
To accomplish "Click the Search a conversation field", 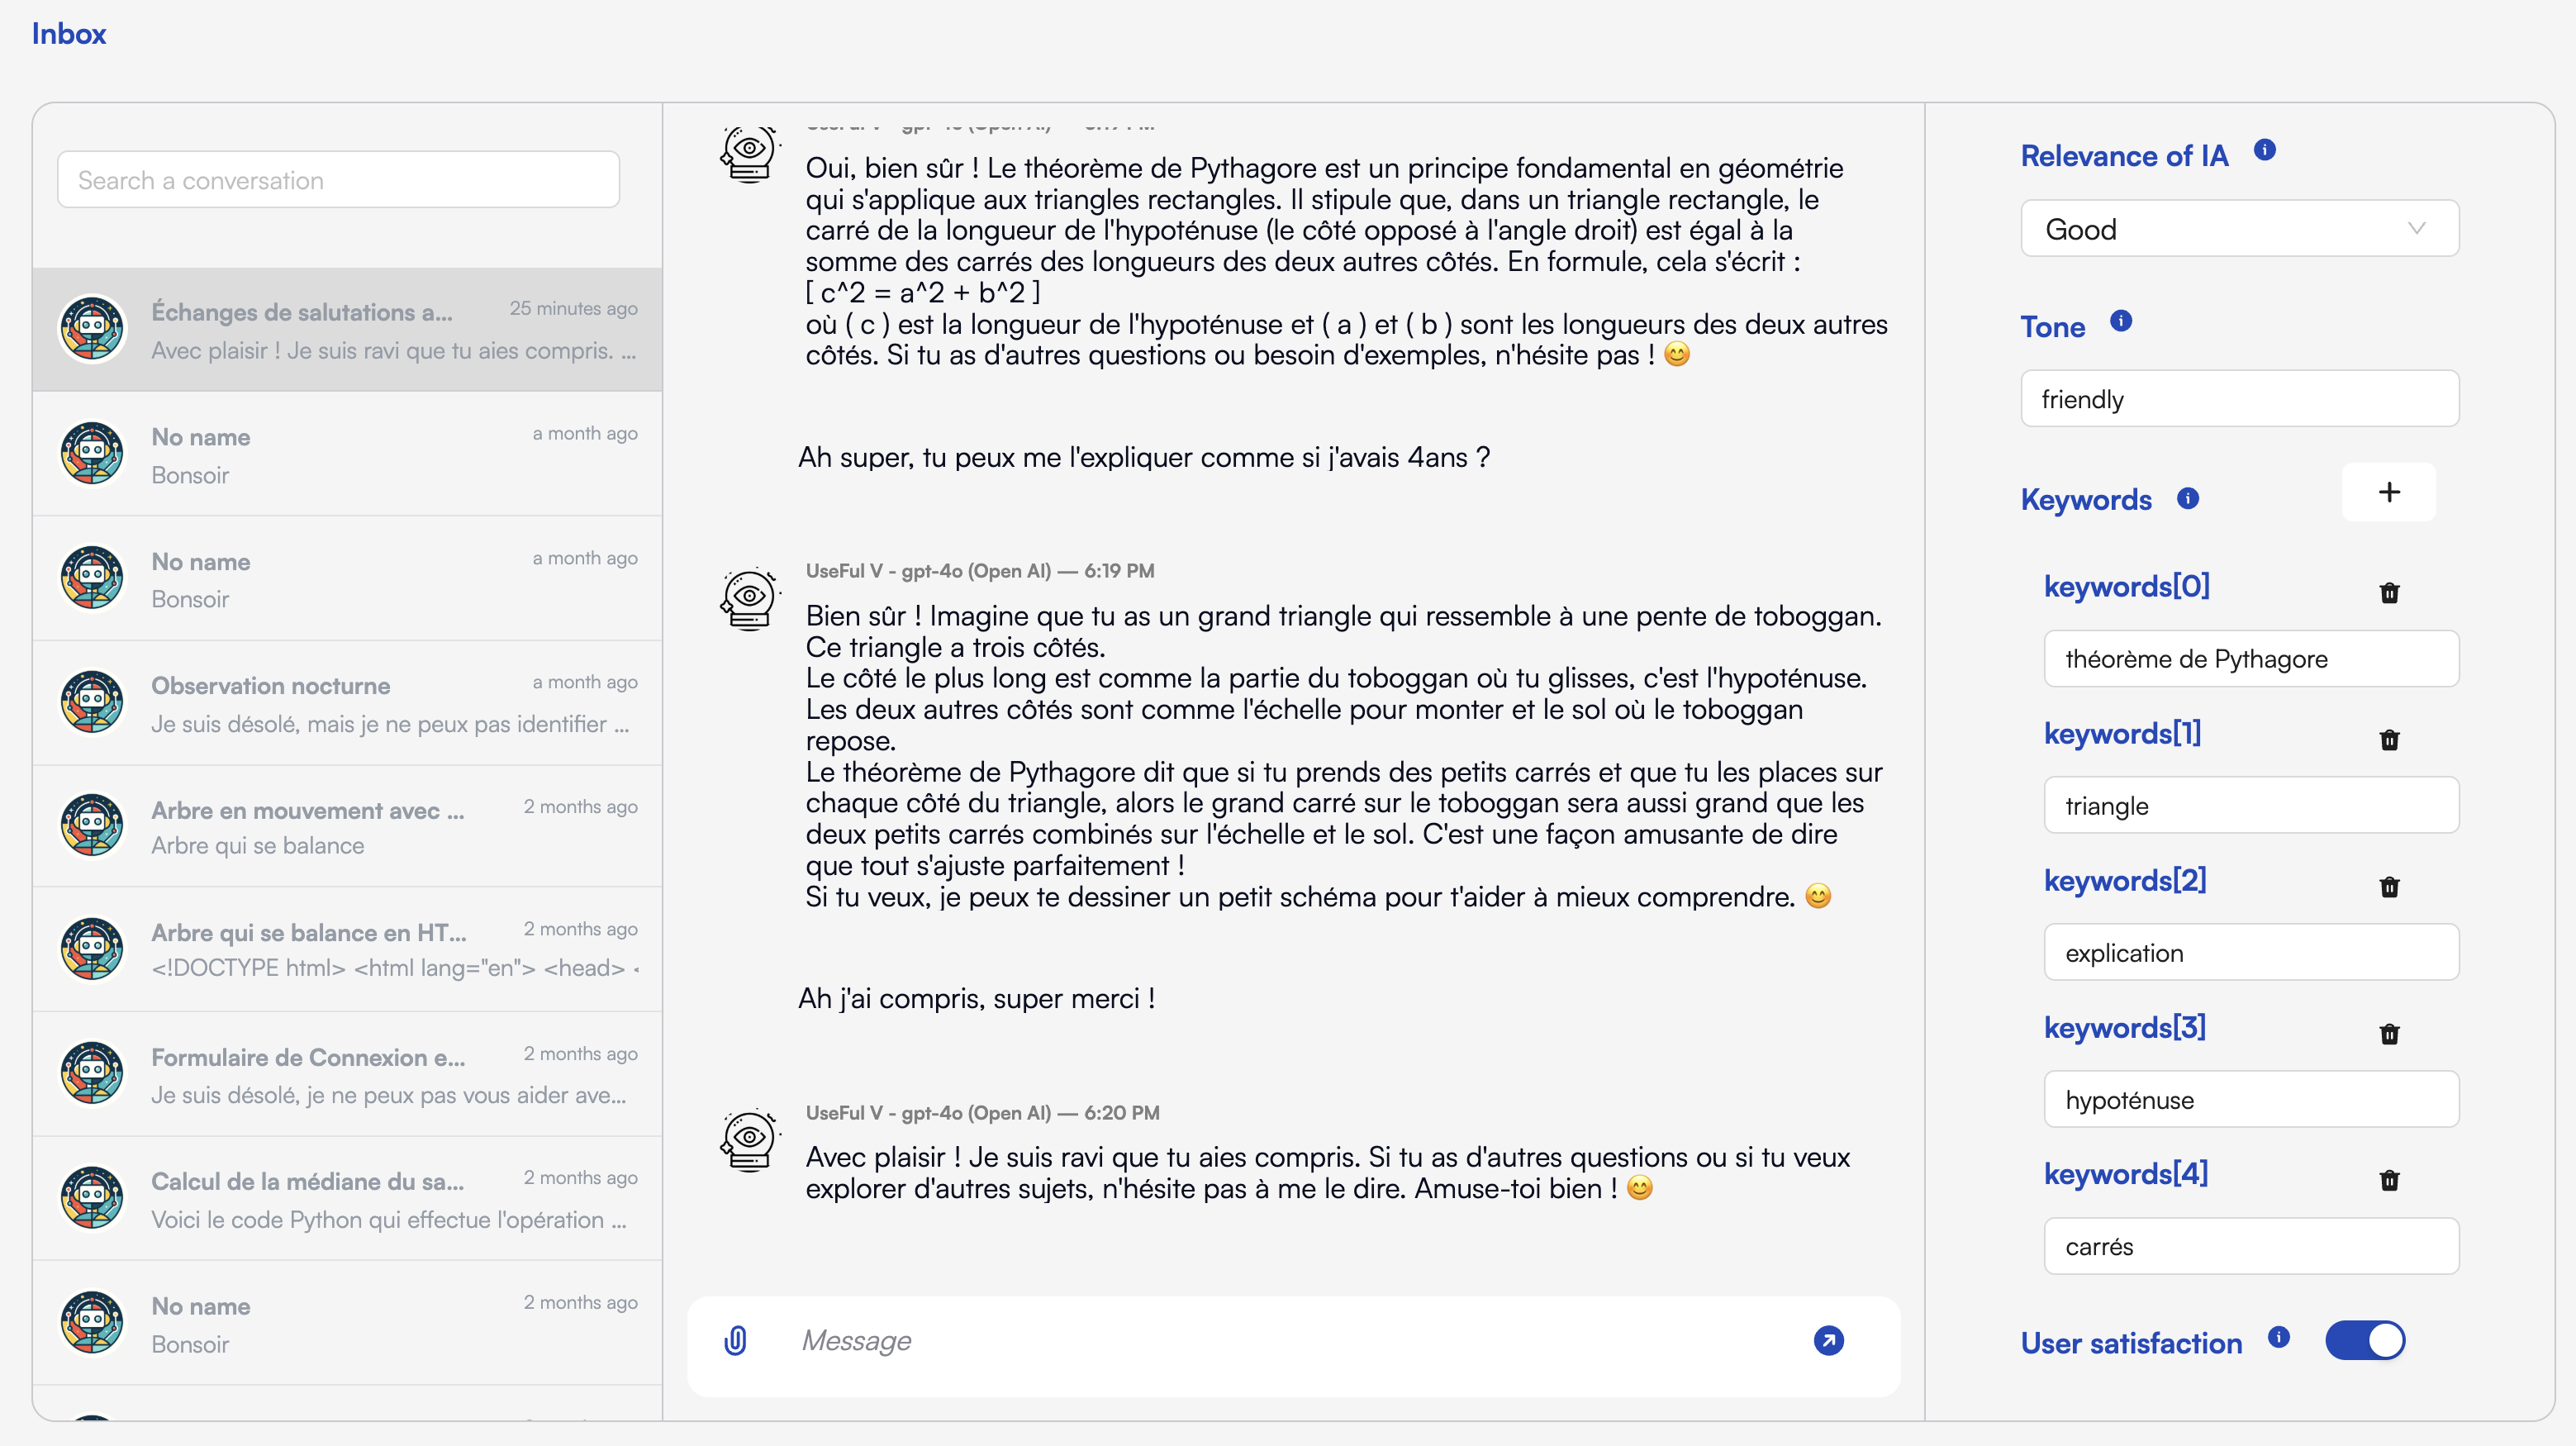I will pos(338,180).
